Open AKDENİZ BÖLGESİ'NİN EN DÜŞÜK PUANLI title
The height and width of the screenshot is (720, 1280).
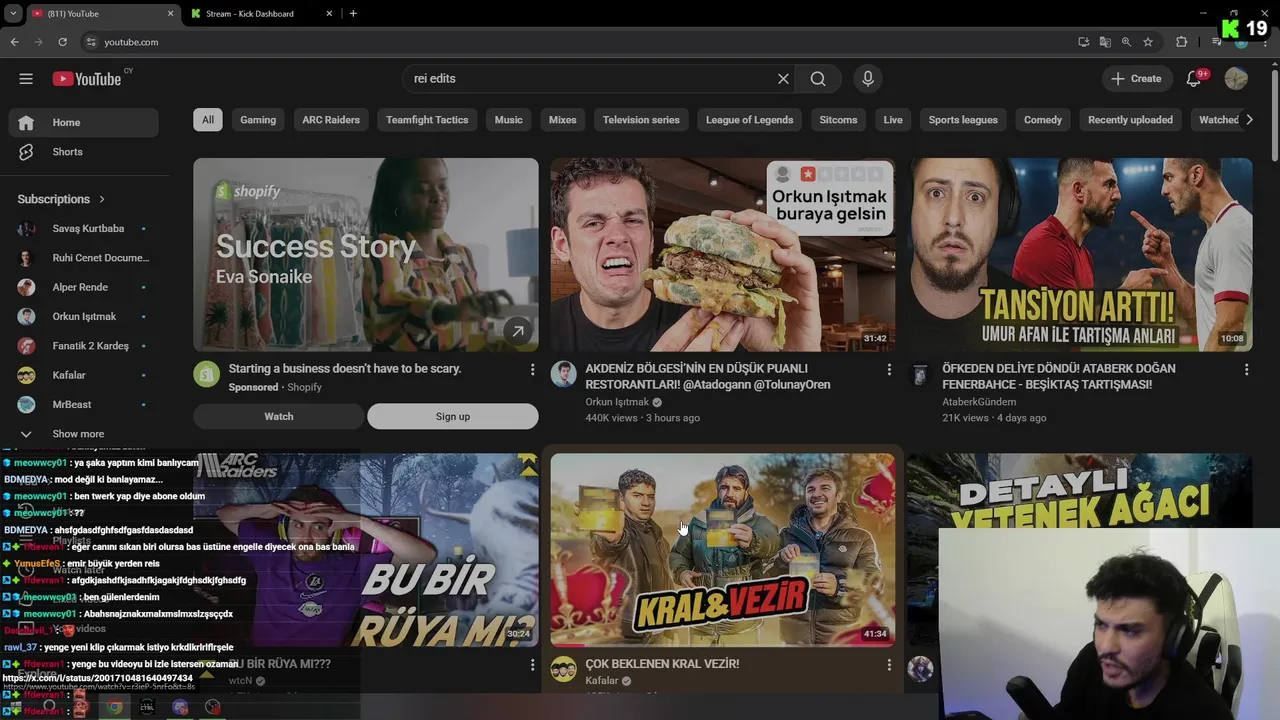(x=708, y=376)
